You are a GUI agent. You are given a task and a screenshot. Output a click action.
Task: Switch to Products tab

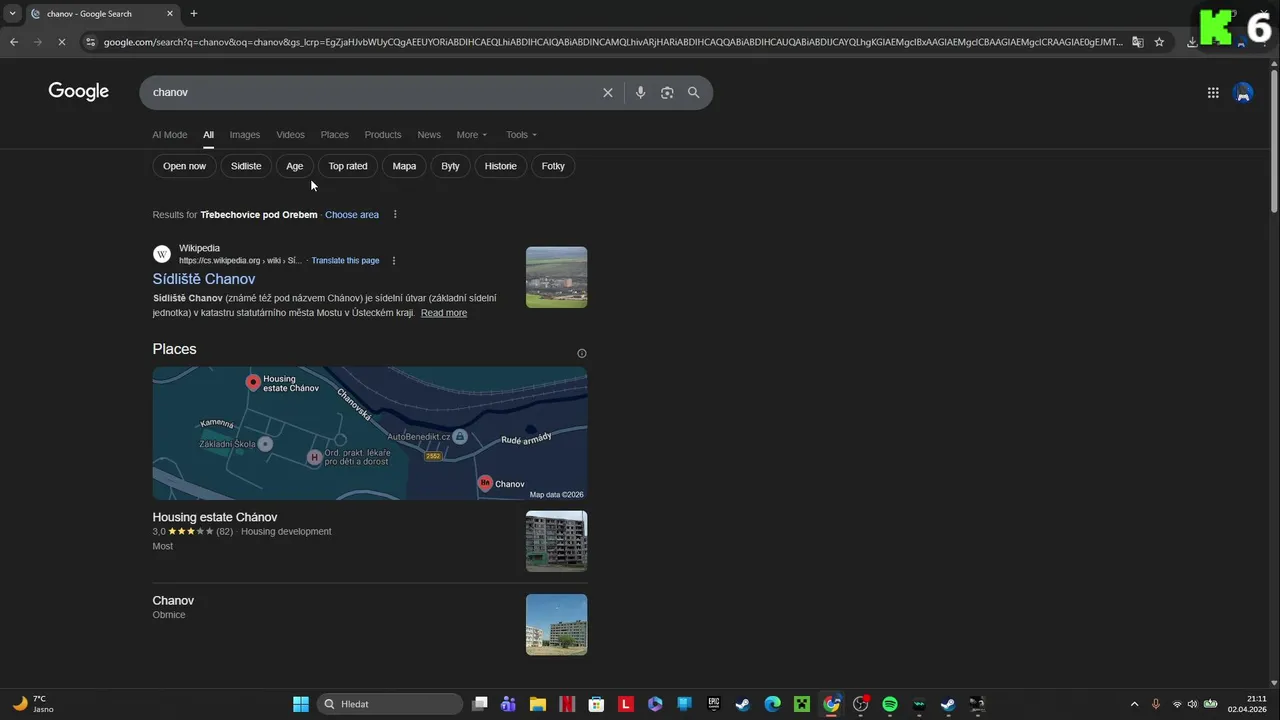click(383, 135)
